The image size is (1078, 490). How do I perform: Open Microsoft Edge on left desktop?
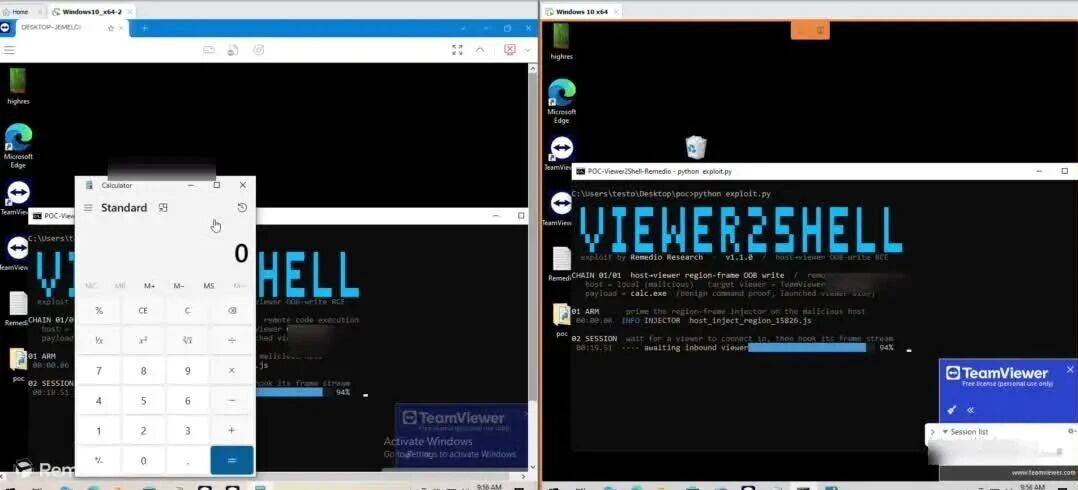click(x=18, y=145)
